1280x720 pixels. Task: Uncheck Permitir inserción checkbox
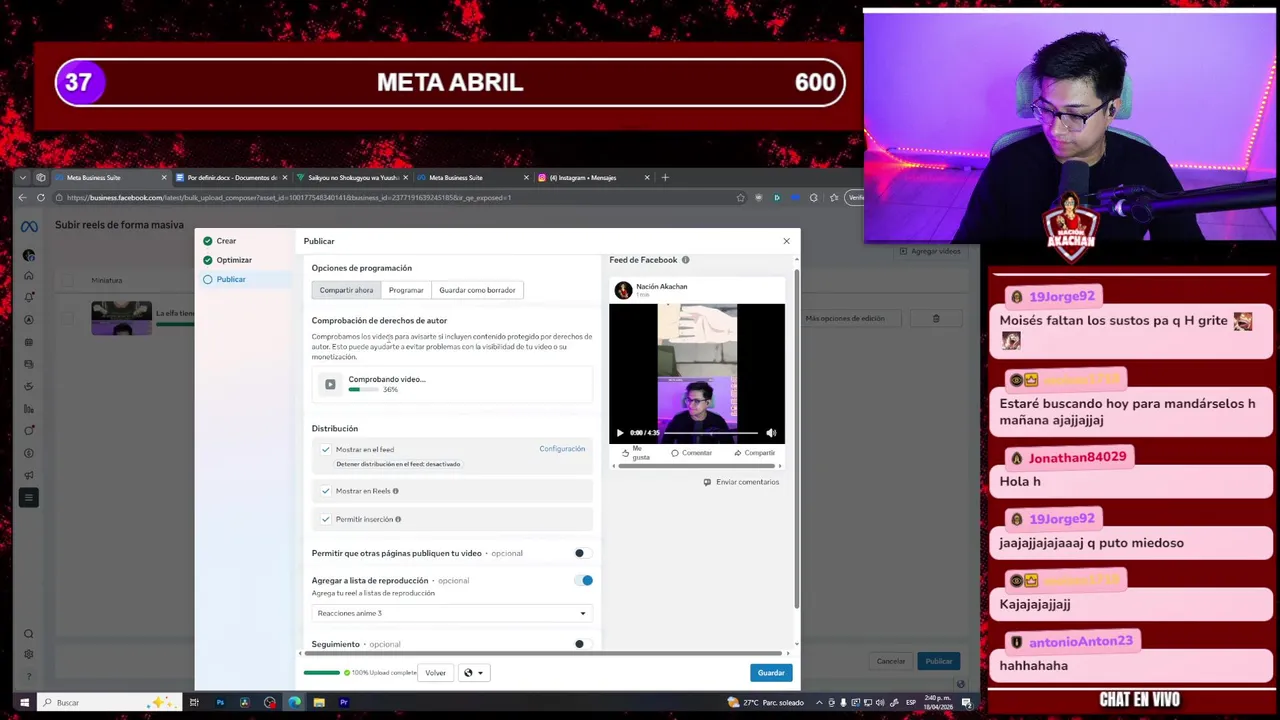pyautogui.click(x=326, y=519)
